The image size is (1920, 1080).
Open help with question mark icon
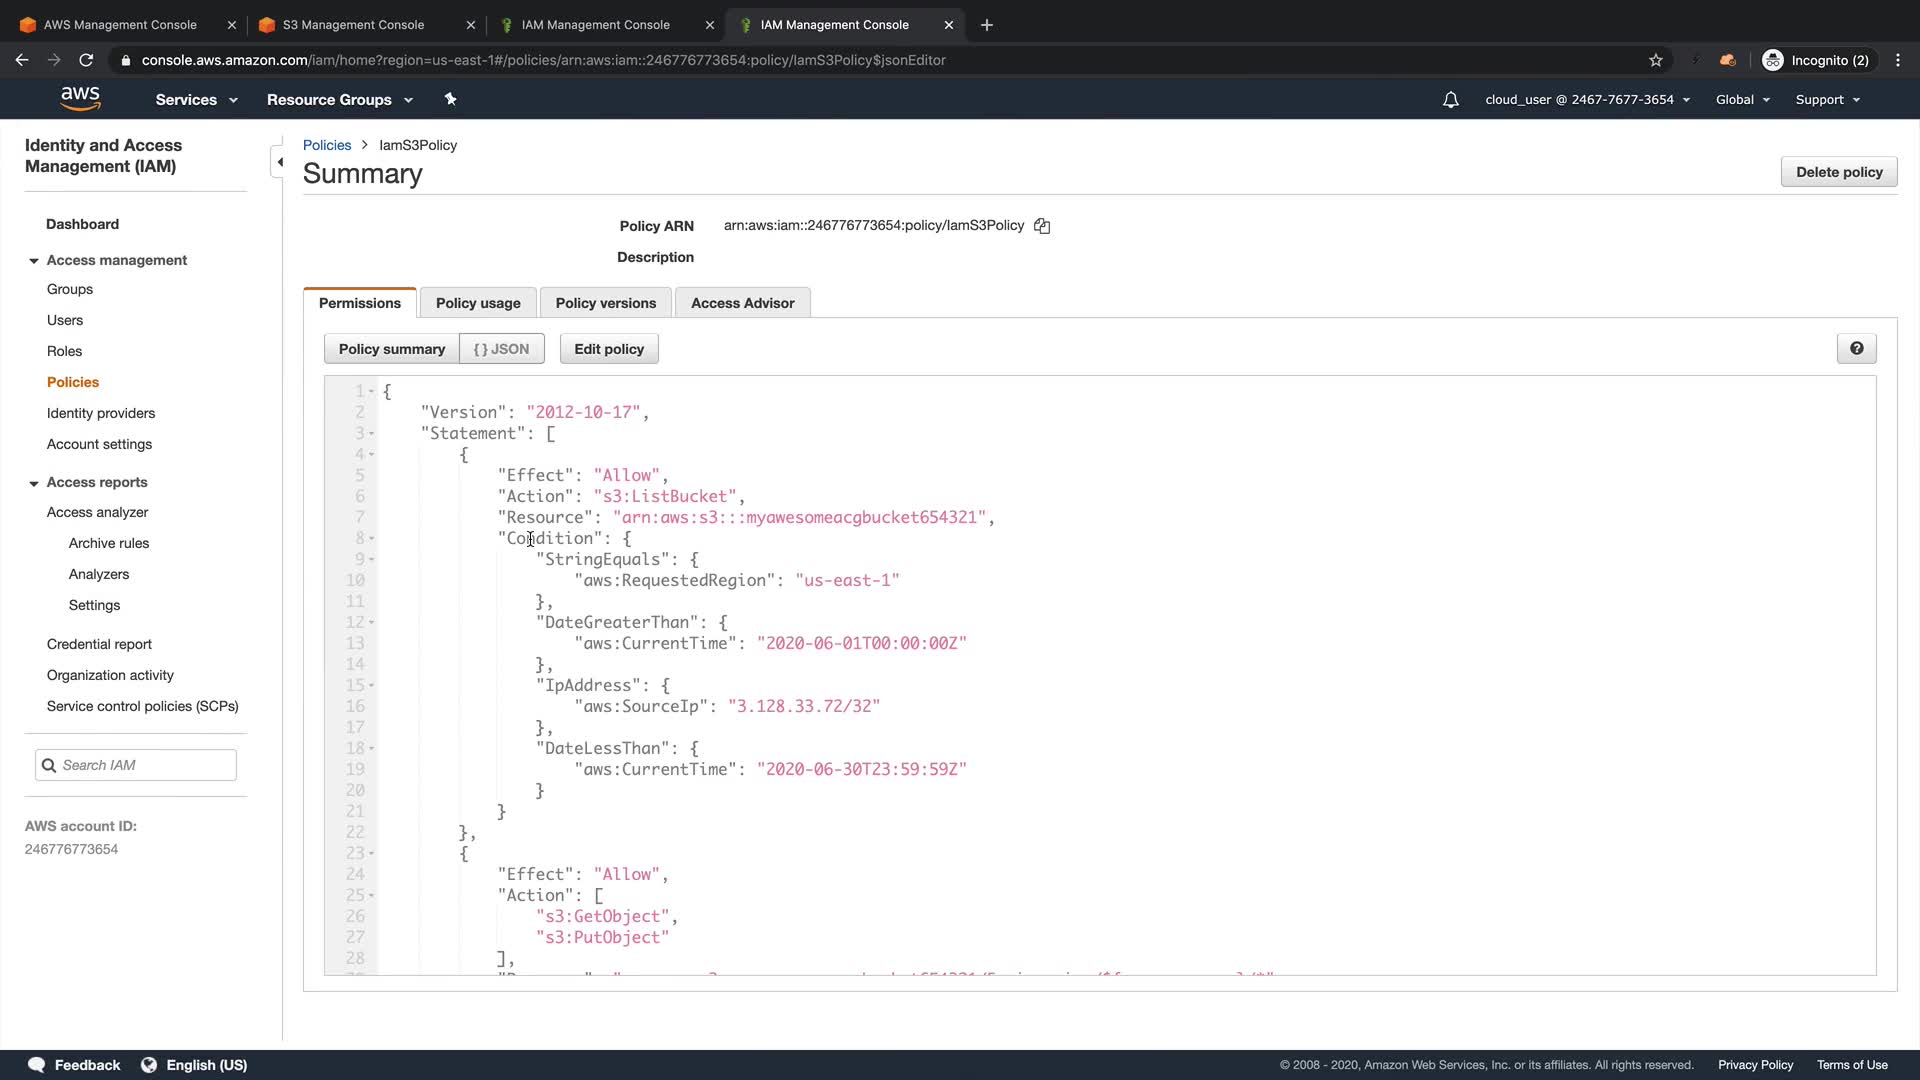point(1856,349)
